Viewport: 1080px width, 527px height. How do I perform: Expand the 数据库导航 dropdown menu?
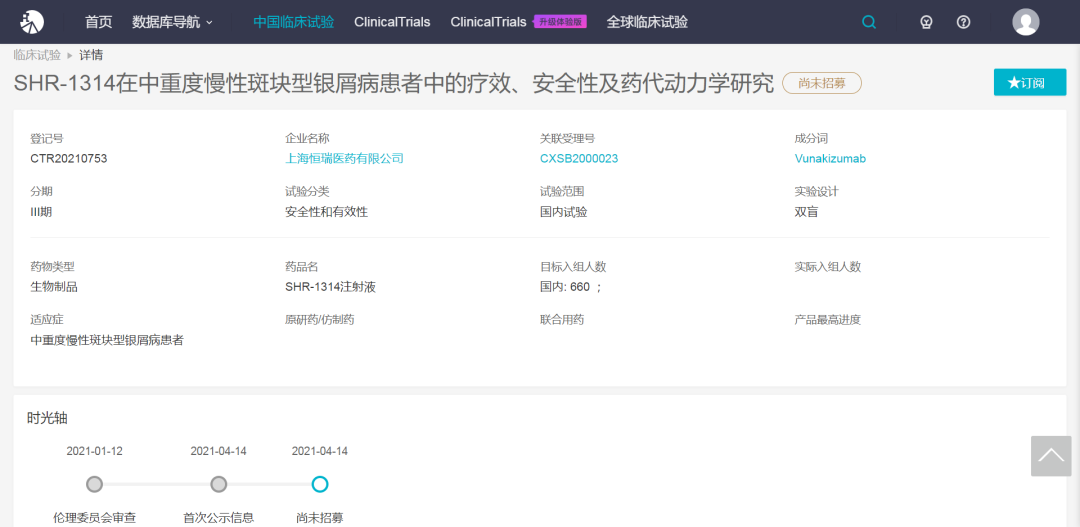coord(172,22)
